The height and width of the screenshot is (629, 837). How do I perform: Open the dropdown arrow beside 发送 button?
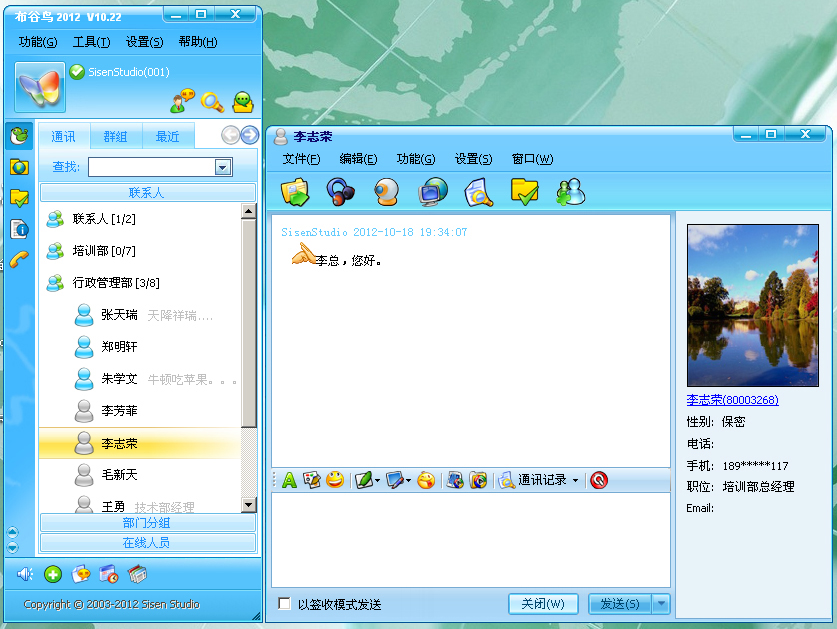pyautogui.click(x=661, y=604)
